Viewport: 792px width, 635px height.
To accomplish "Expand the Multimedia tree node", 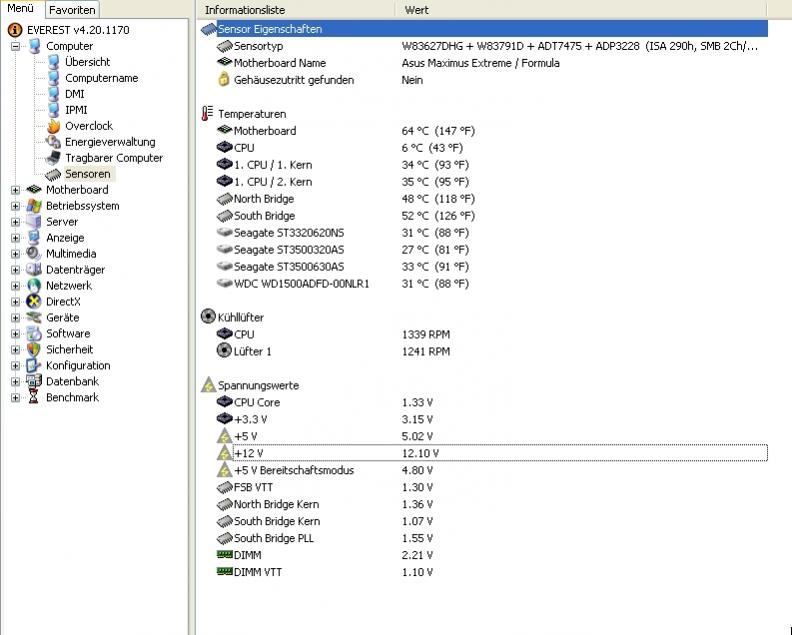I will pyautogui.click(x=16, y=254).
